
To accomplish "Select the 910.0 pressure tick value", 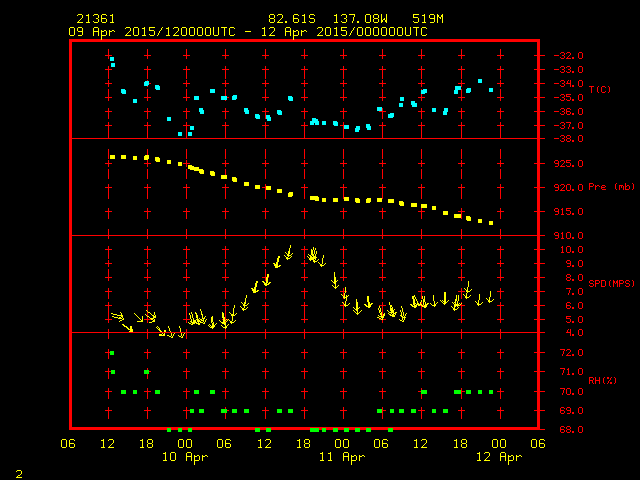I will click(567, 236).
